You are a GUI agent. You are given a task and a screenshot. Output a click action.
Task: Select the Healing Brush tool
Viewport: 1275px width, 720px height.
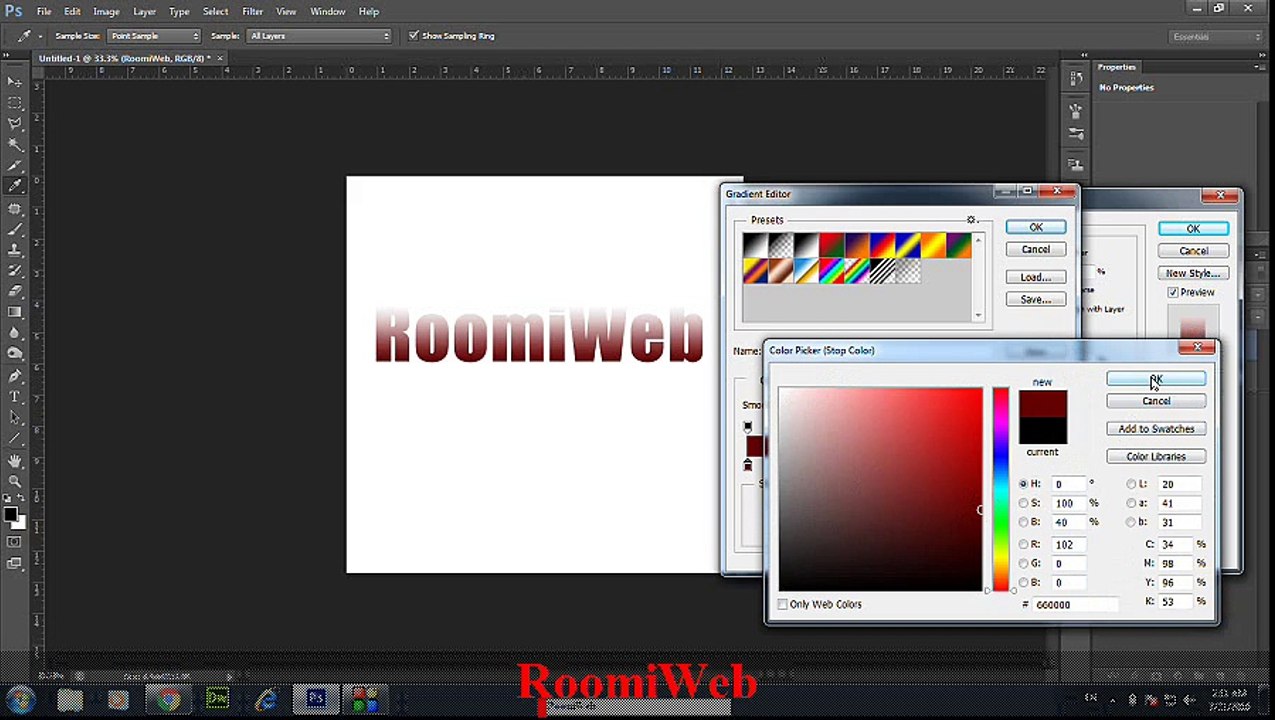click(15, 208)
